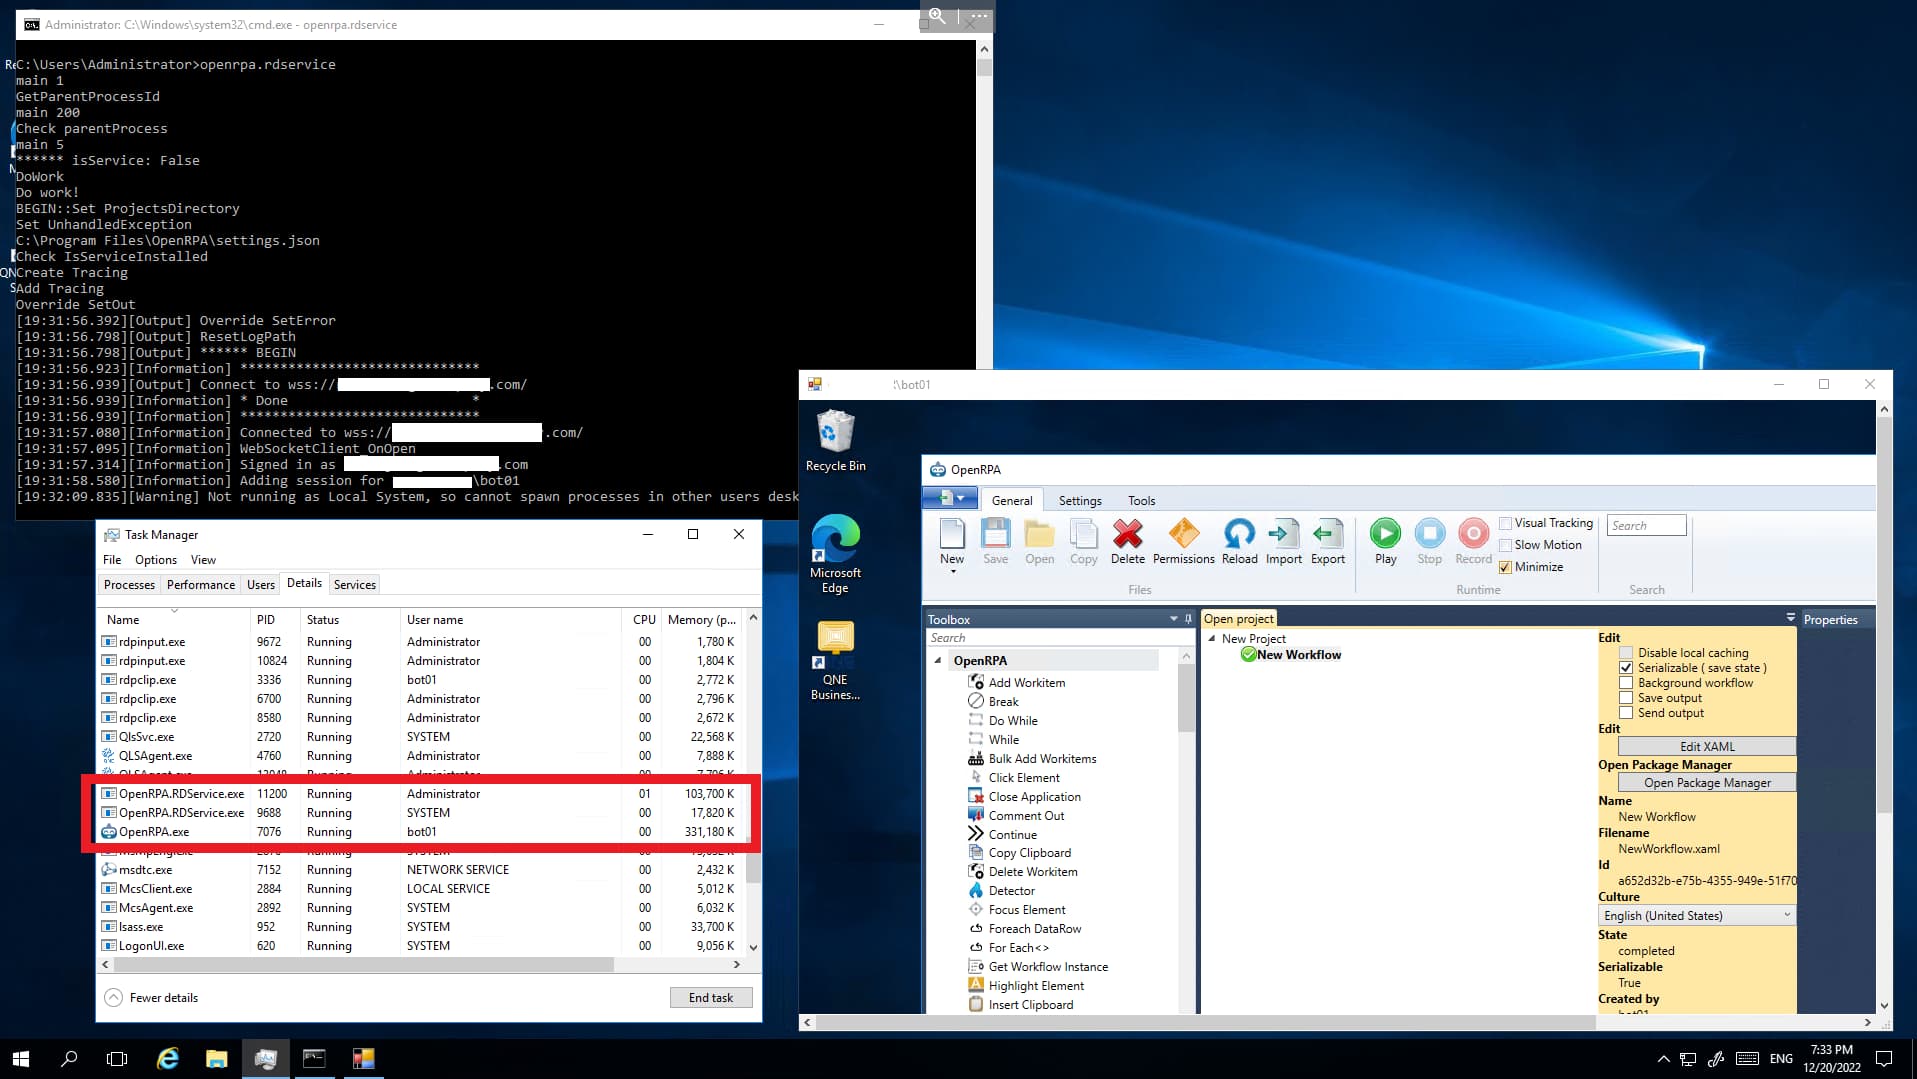Collapse the OpenRPA toolbox tree node
Viewport: 1917px width, 1079px height.
point(938,661)
